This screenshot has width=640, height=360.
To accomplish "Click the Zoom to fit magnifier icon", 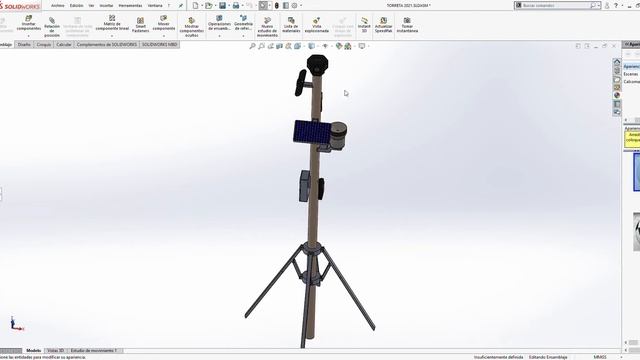I will [x=252, y=46].
